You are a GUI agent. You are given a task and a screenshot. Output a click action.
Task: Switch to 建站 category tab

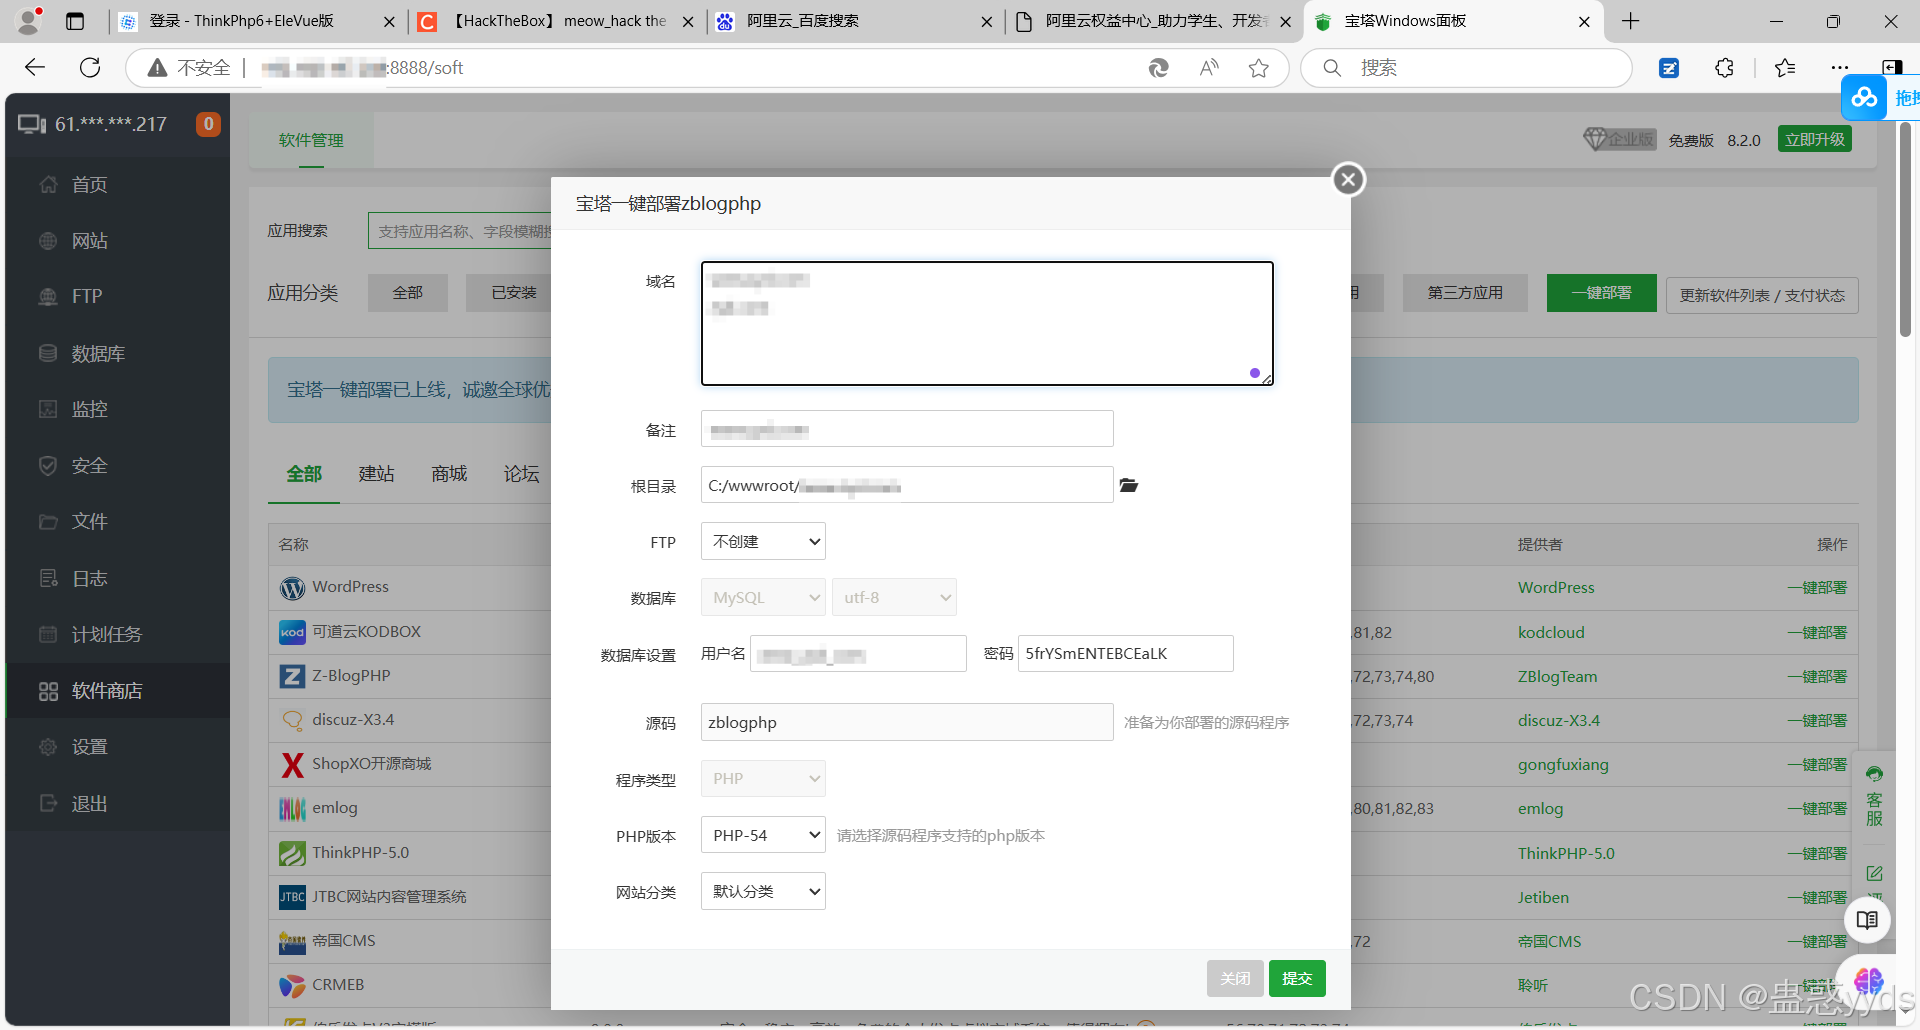click(377, 474)
